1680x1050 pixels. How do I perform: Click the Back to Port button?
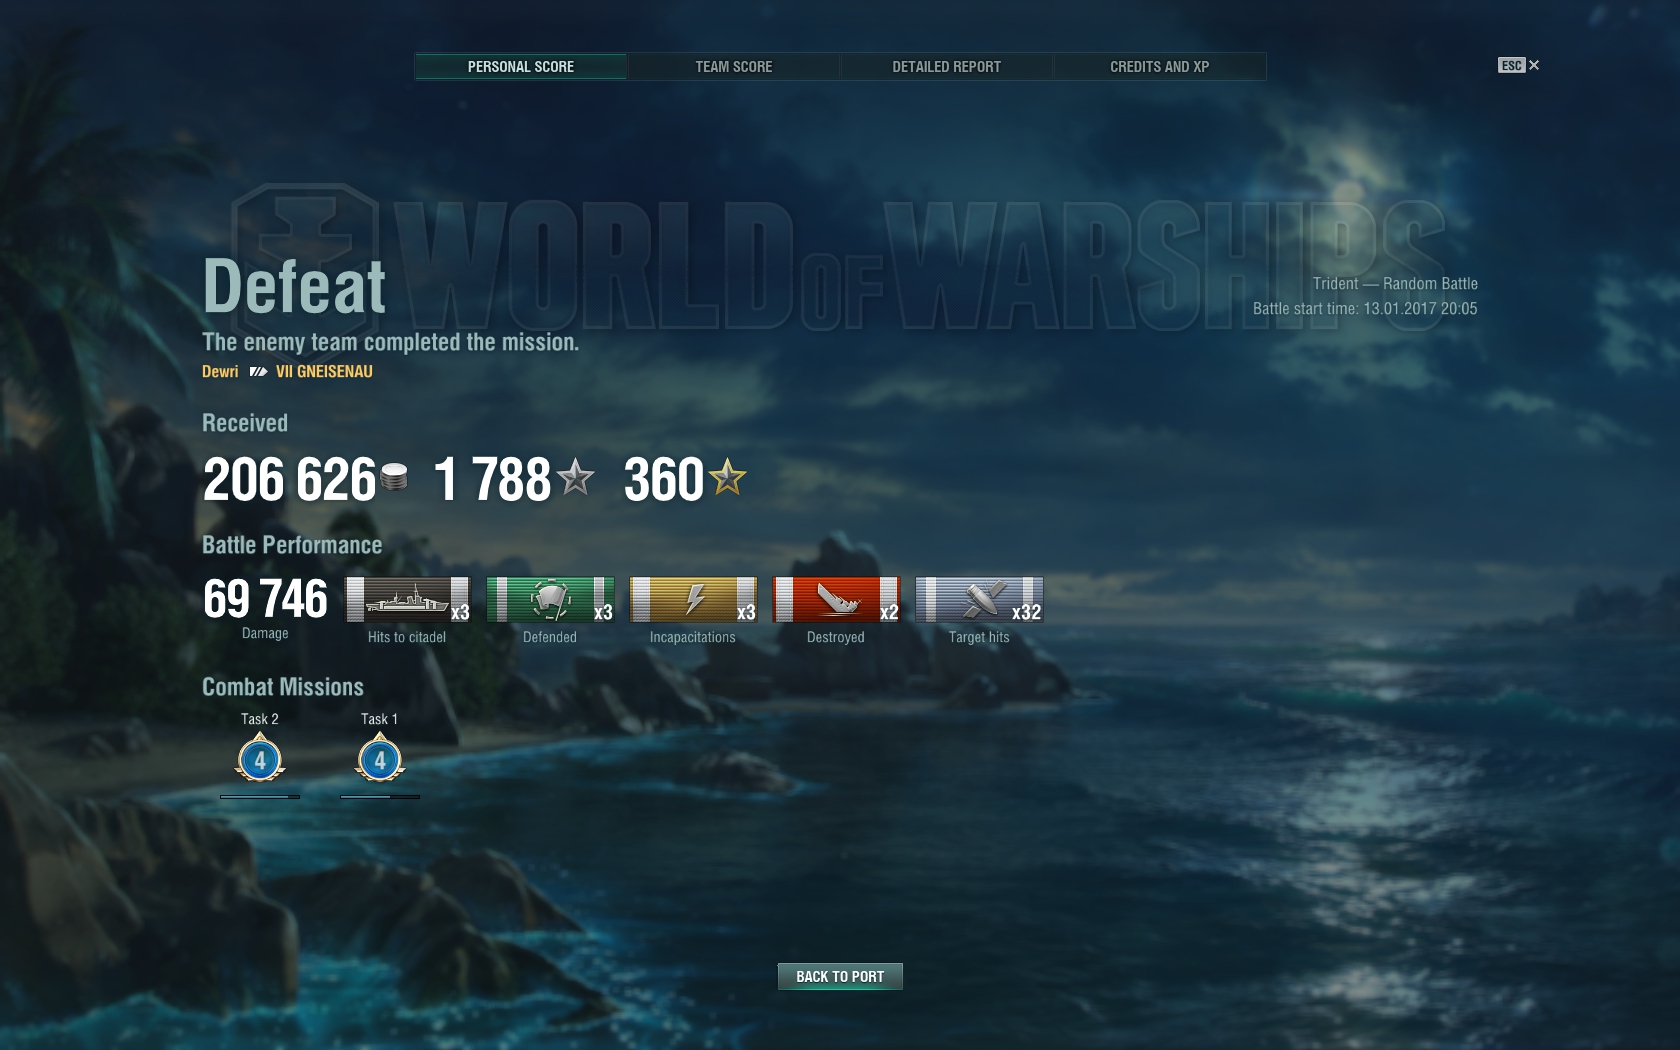840,976
